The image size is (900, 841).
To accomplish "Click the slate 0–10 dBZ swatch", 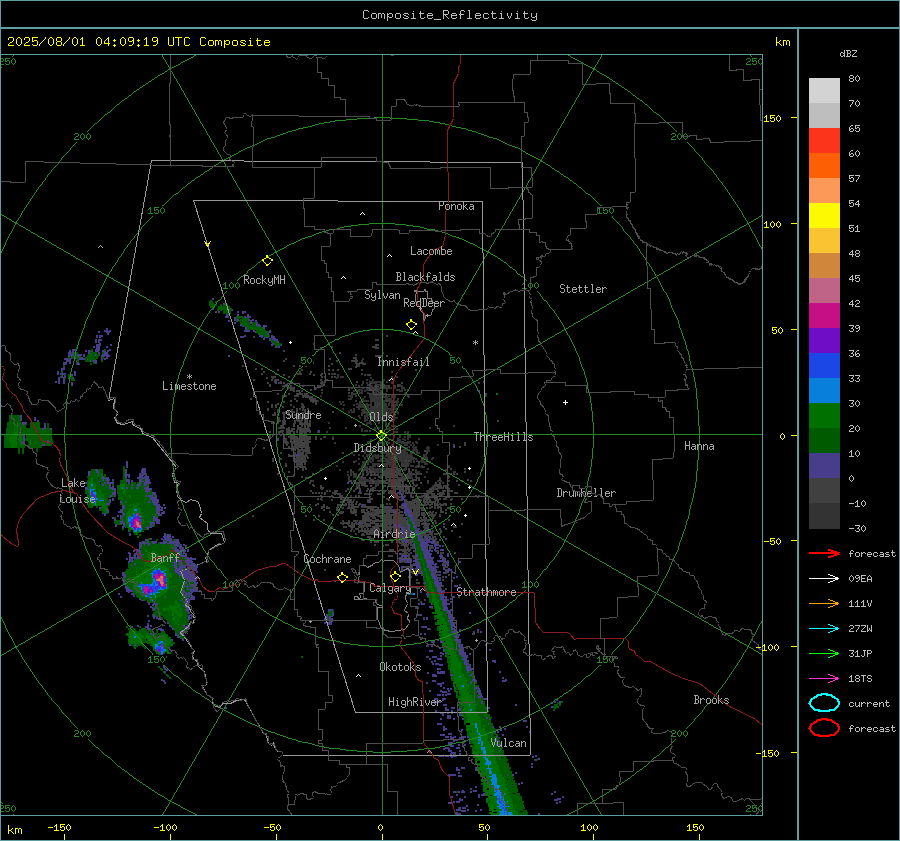I will point(824,466).
